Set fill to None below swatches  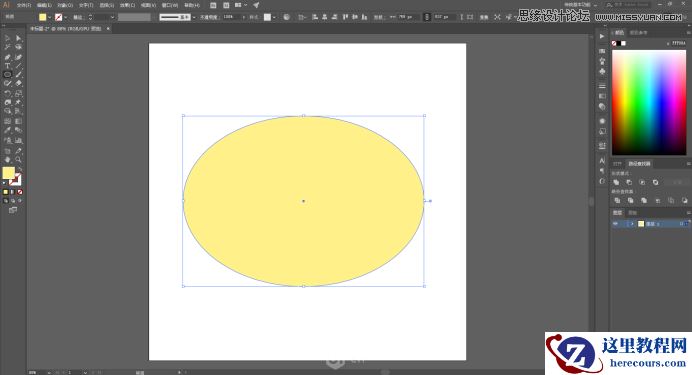20,192
